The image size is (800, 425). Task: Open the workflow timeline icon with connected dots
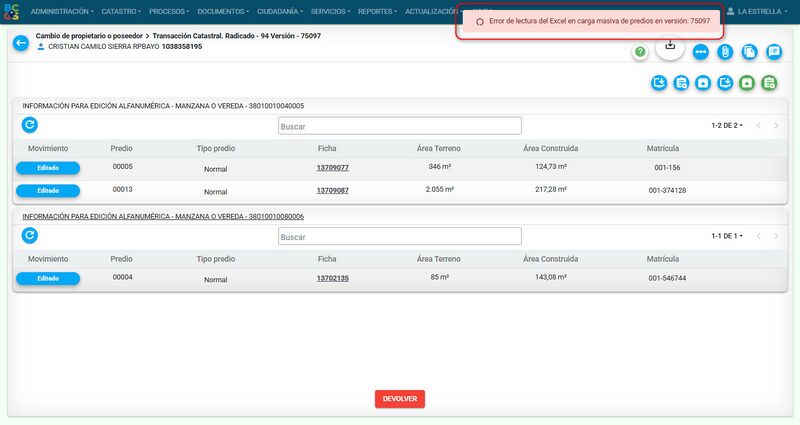(x=701, y=52)
